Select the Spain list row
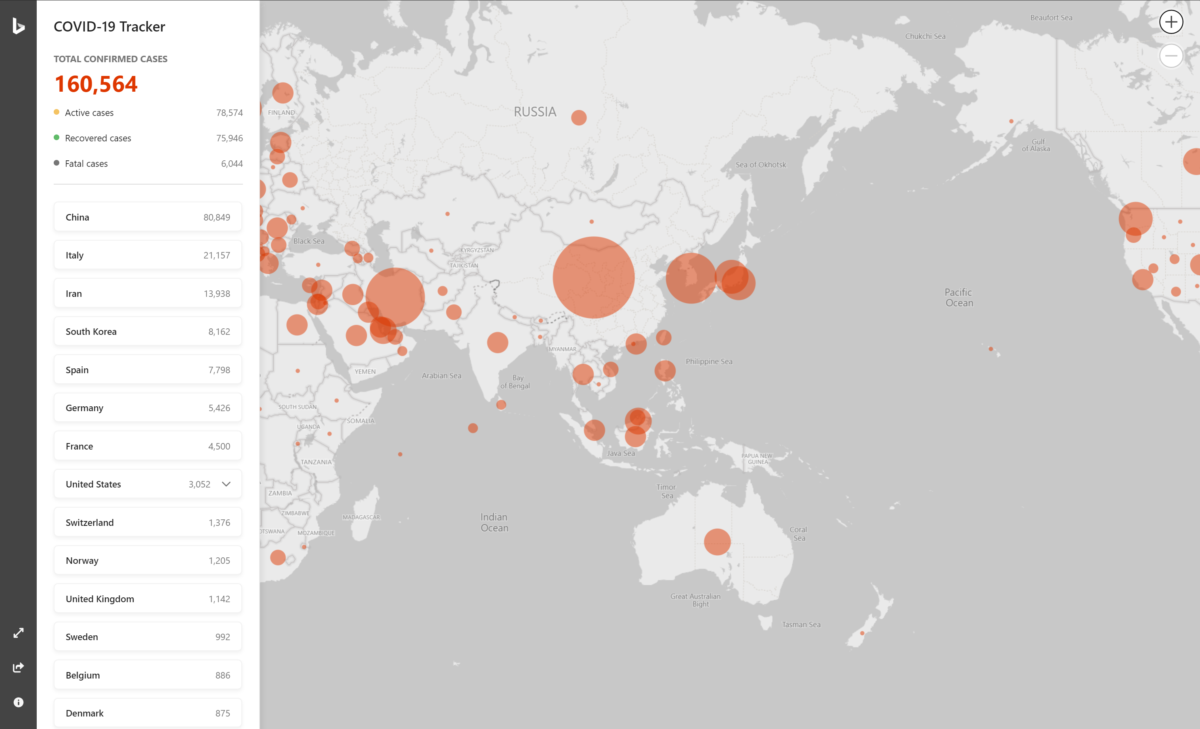 pyautogui.click(x=148, y=370)
